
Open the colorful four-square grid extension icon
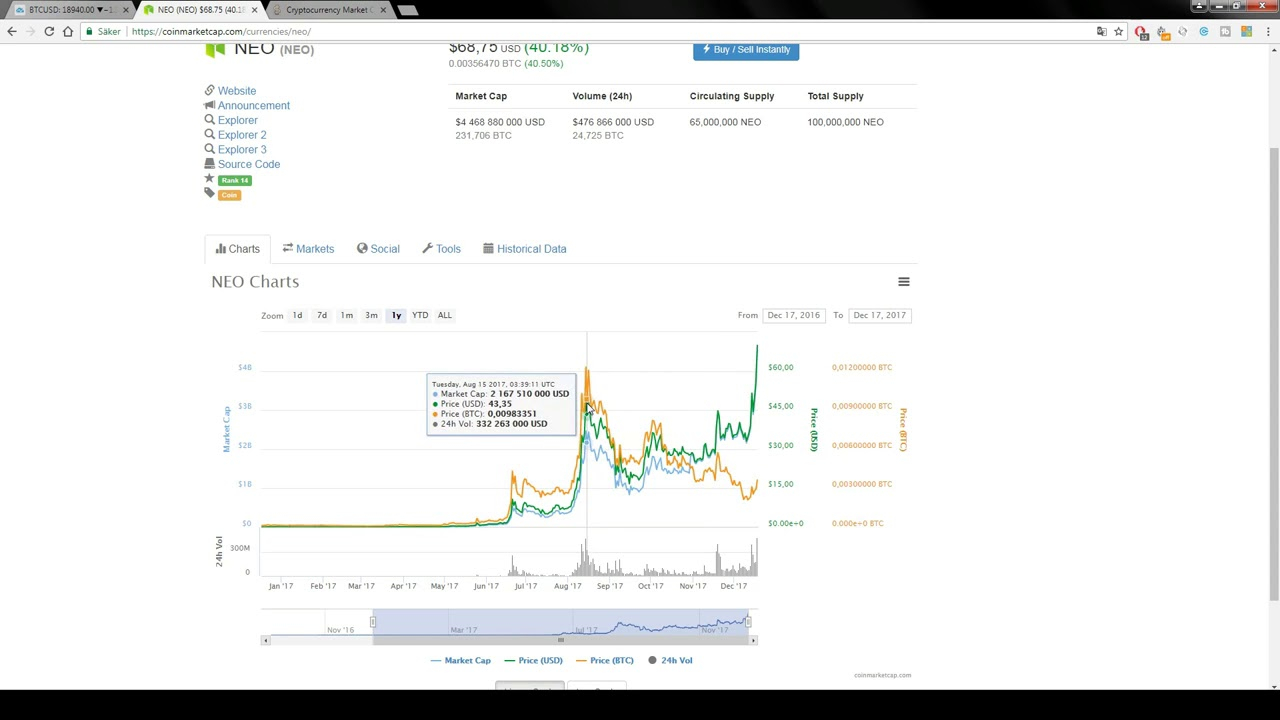coord(1246,32)
